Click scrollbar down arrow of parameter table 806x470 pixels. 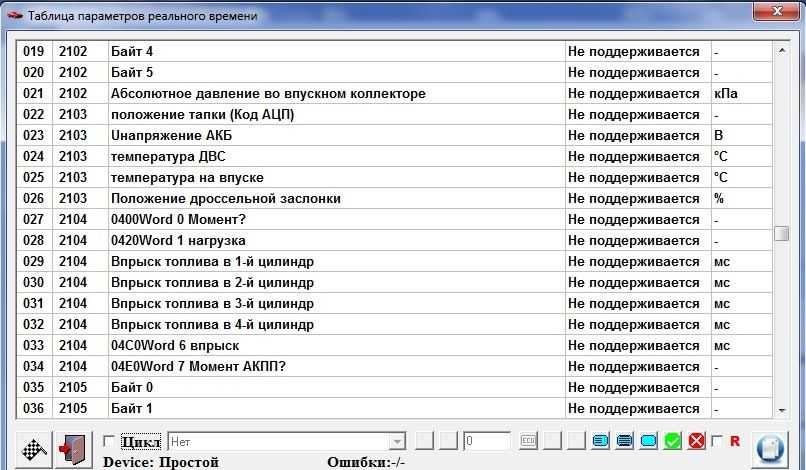click(x=782, y=410)
